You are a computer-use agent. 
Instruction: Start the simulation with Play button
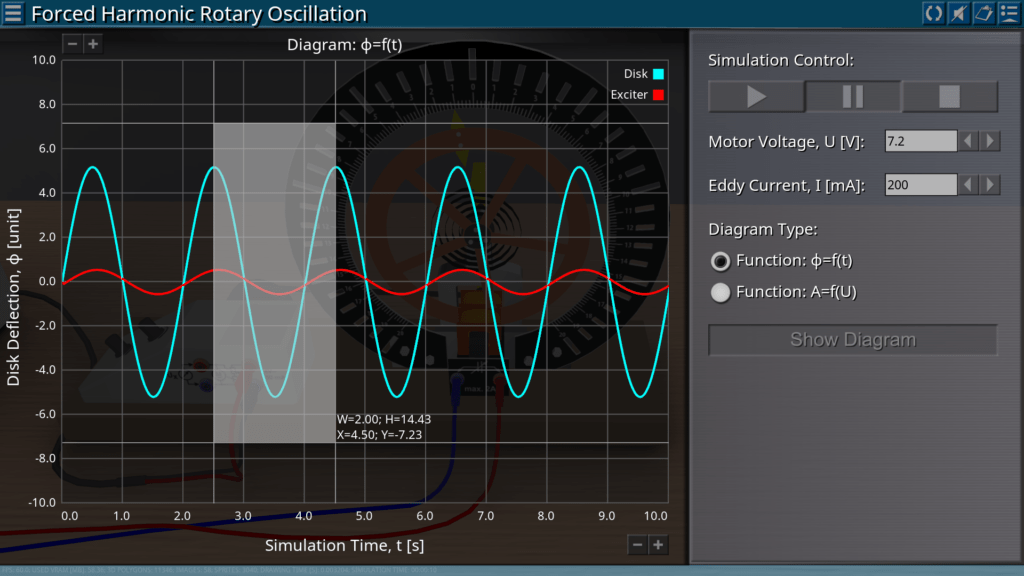756,97
